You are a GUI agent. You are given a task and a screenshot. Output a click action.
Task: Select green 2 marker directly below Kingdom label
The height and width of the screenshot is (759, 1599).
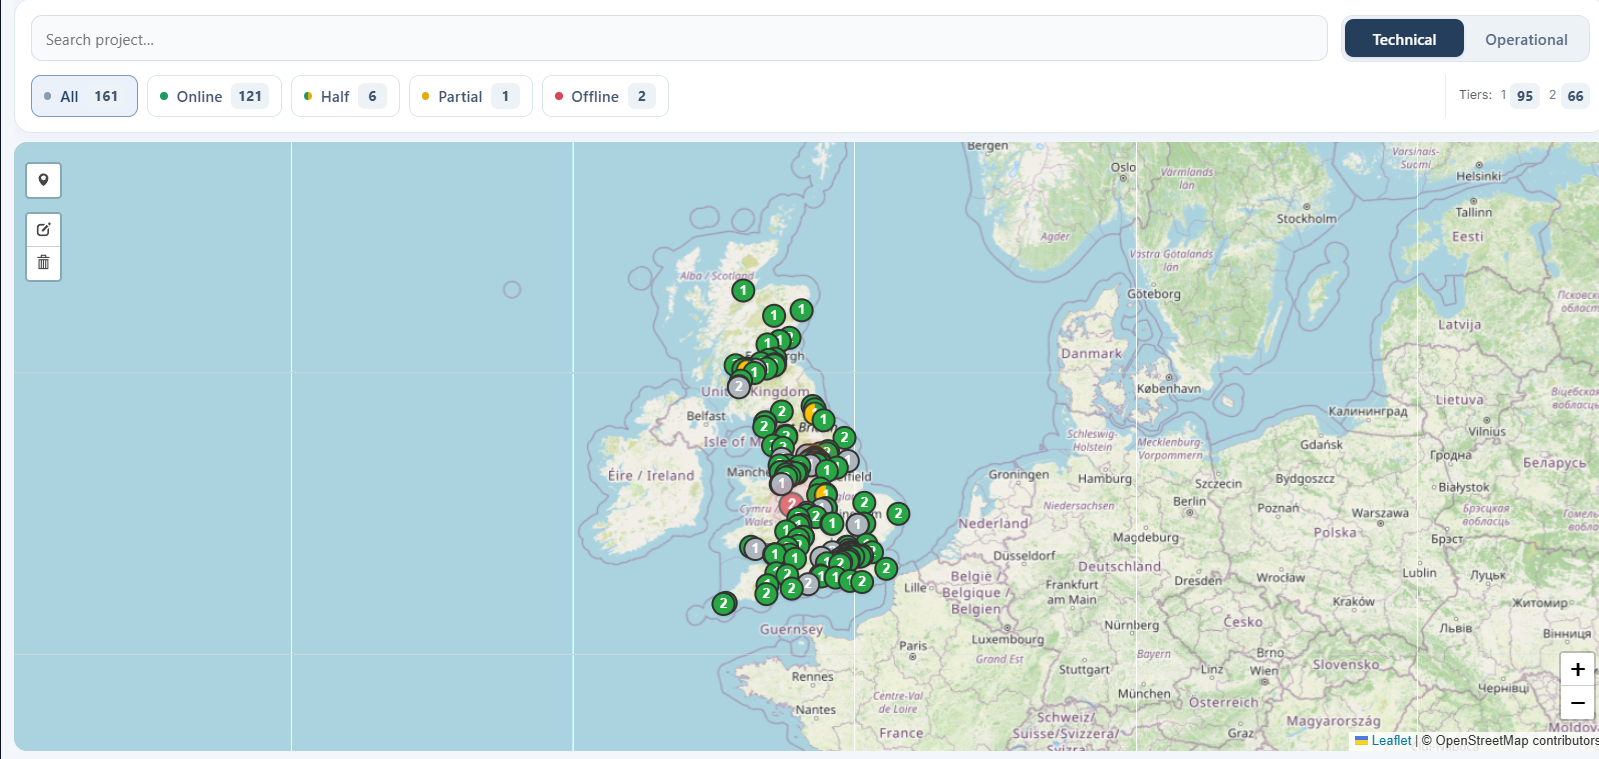pyautogui.click(x=781, y=411)
